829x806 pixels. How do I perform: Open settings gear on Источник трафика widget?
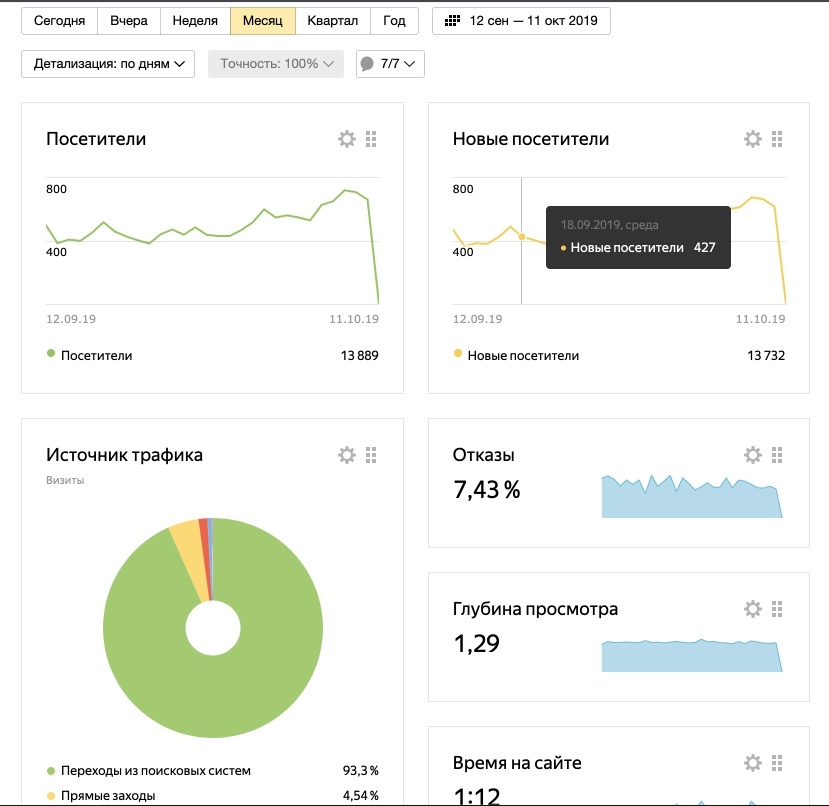(x=347, y=455)
